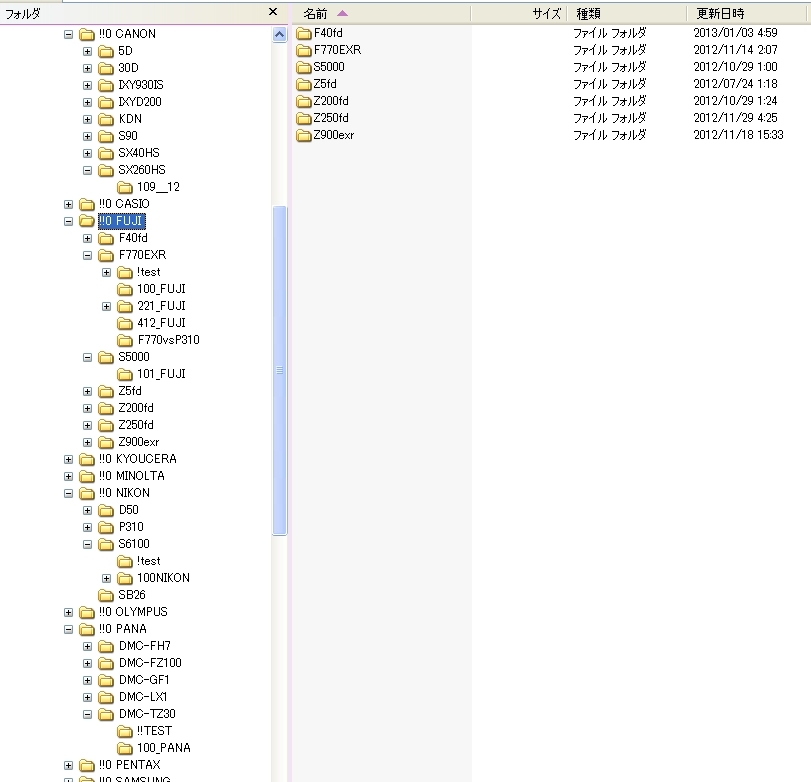Viewport: 811px width, 782px height.
Task: Select DMC-LX1 in the folder tree
Action: 143,697
